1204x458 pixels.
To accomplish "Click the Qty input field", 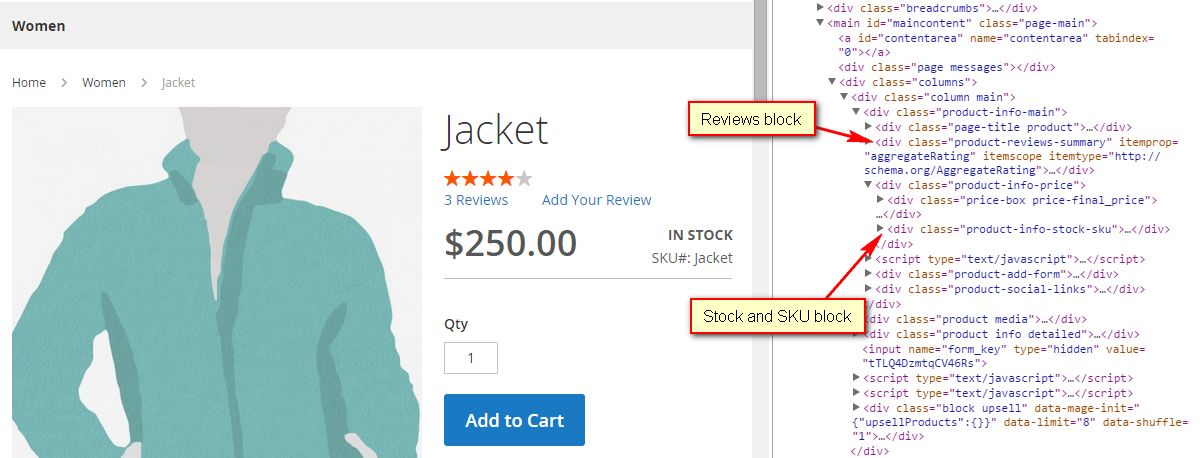I will 470,357.
